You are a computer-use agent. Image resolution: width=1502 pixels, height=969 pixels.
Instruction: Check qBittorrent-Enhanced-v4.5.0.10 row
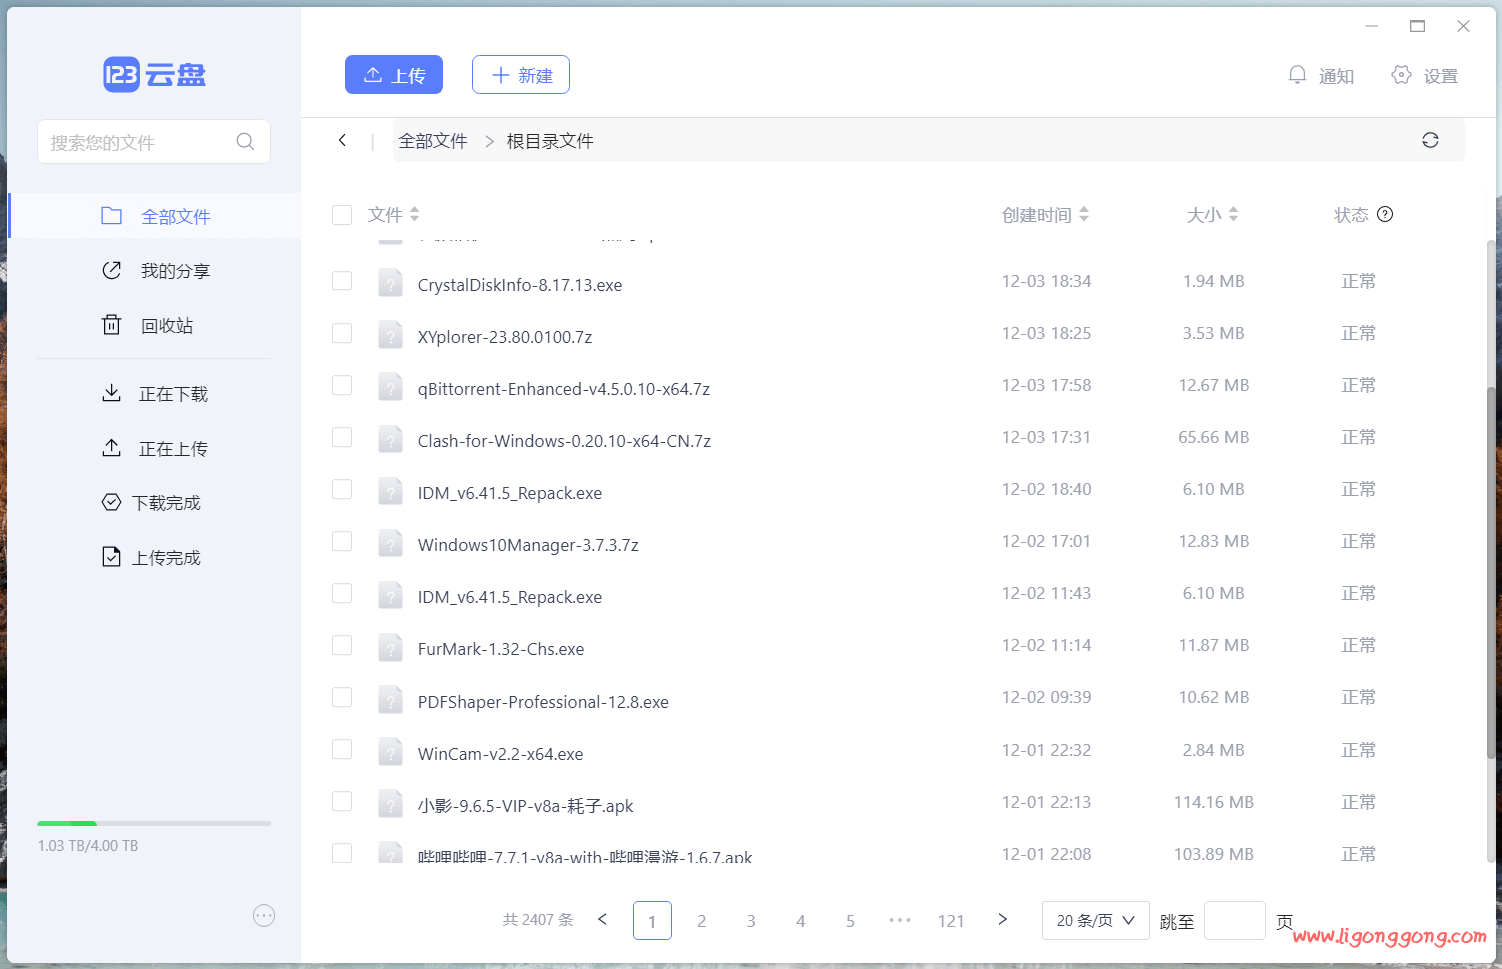click(x=342, y=385)
